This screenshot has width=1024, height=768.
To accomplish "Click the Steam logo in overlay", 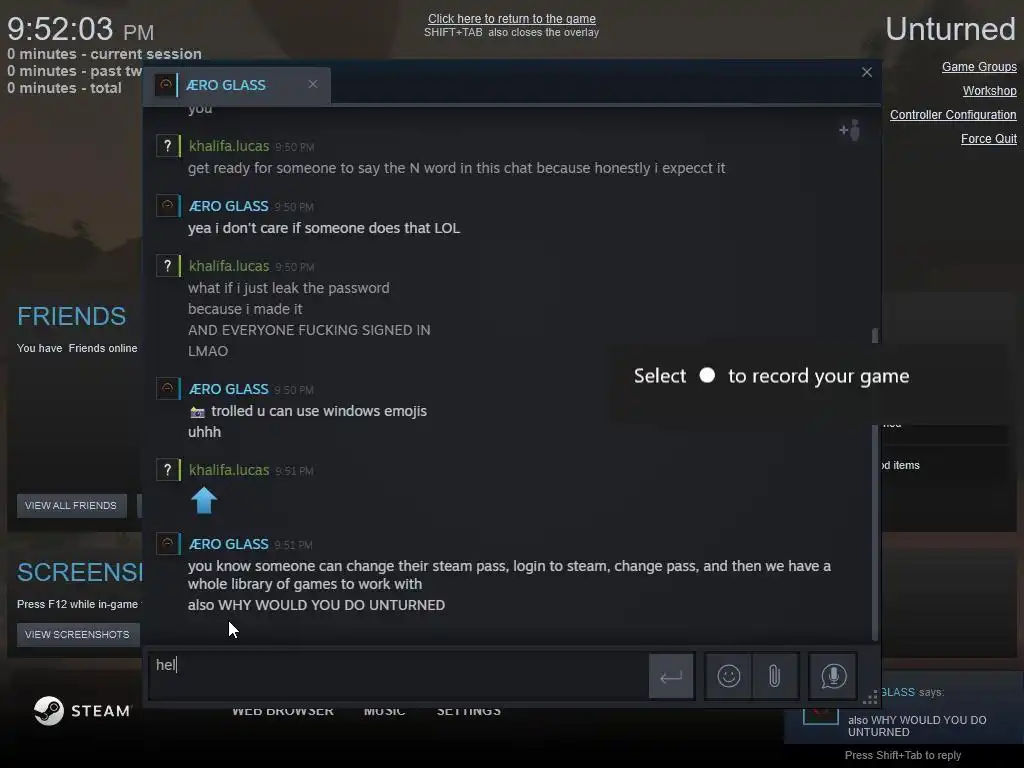I will (x=82, y=711).
